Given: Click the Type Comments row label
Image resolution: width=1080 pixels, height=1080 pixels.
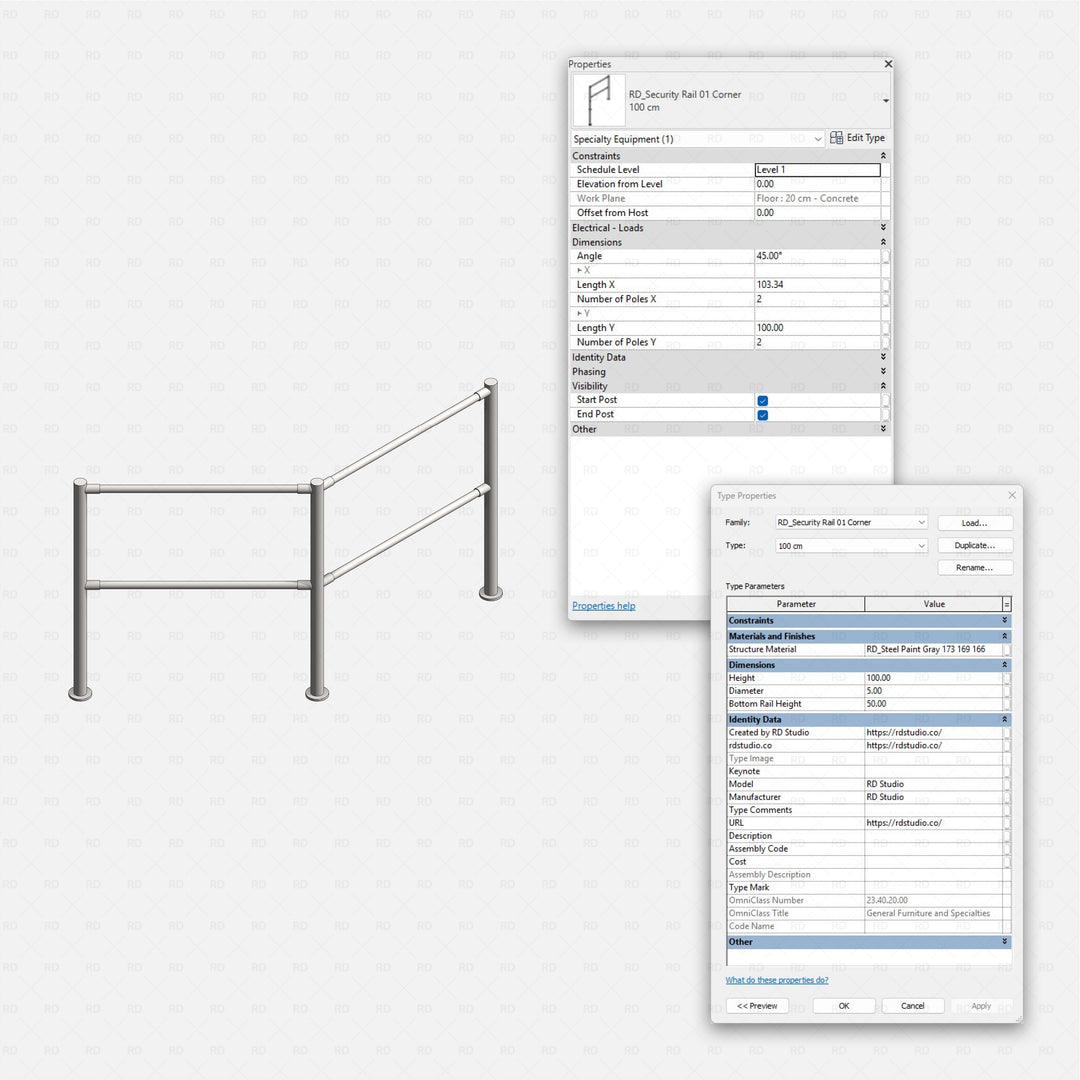Looking at the screenshot, I should [x=760, y=810].
